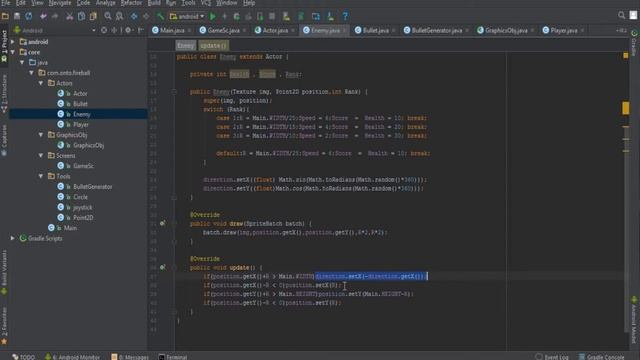
Task: Click the Undo toolbar icon
Action: click(x=43, y=16)
